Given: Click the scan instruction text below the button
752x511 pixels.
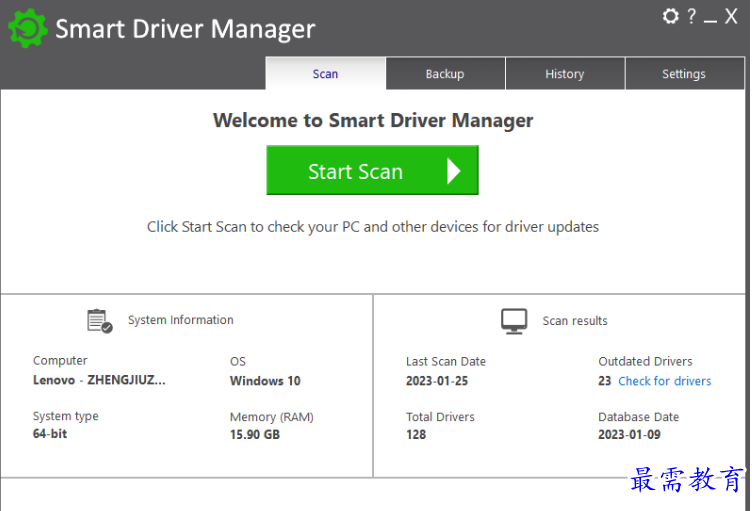Looking at the screenshot, I should tap(373, 226).
